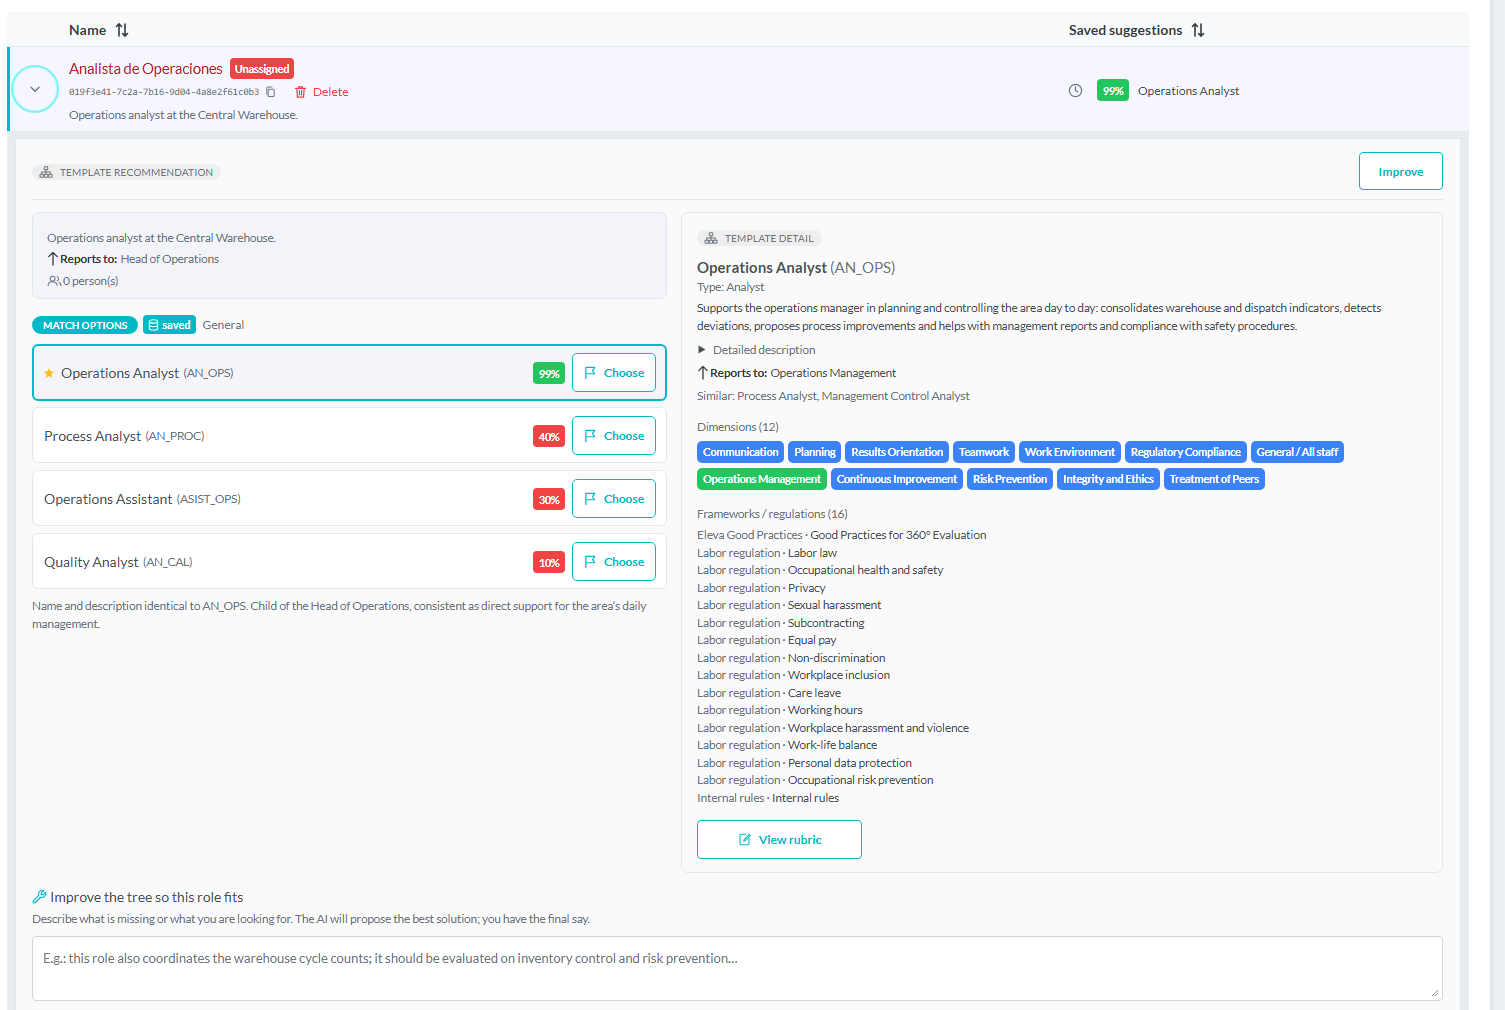
Task: Select the Operations Analyst starred match row
Action: 349,372
